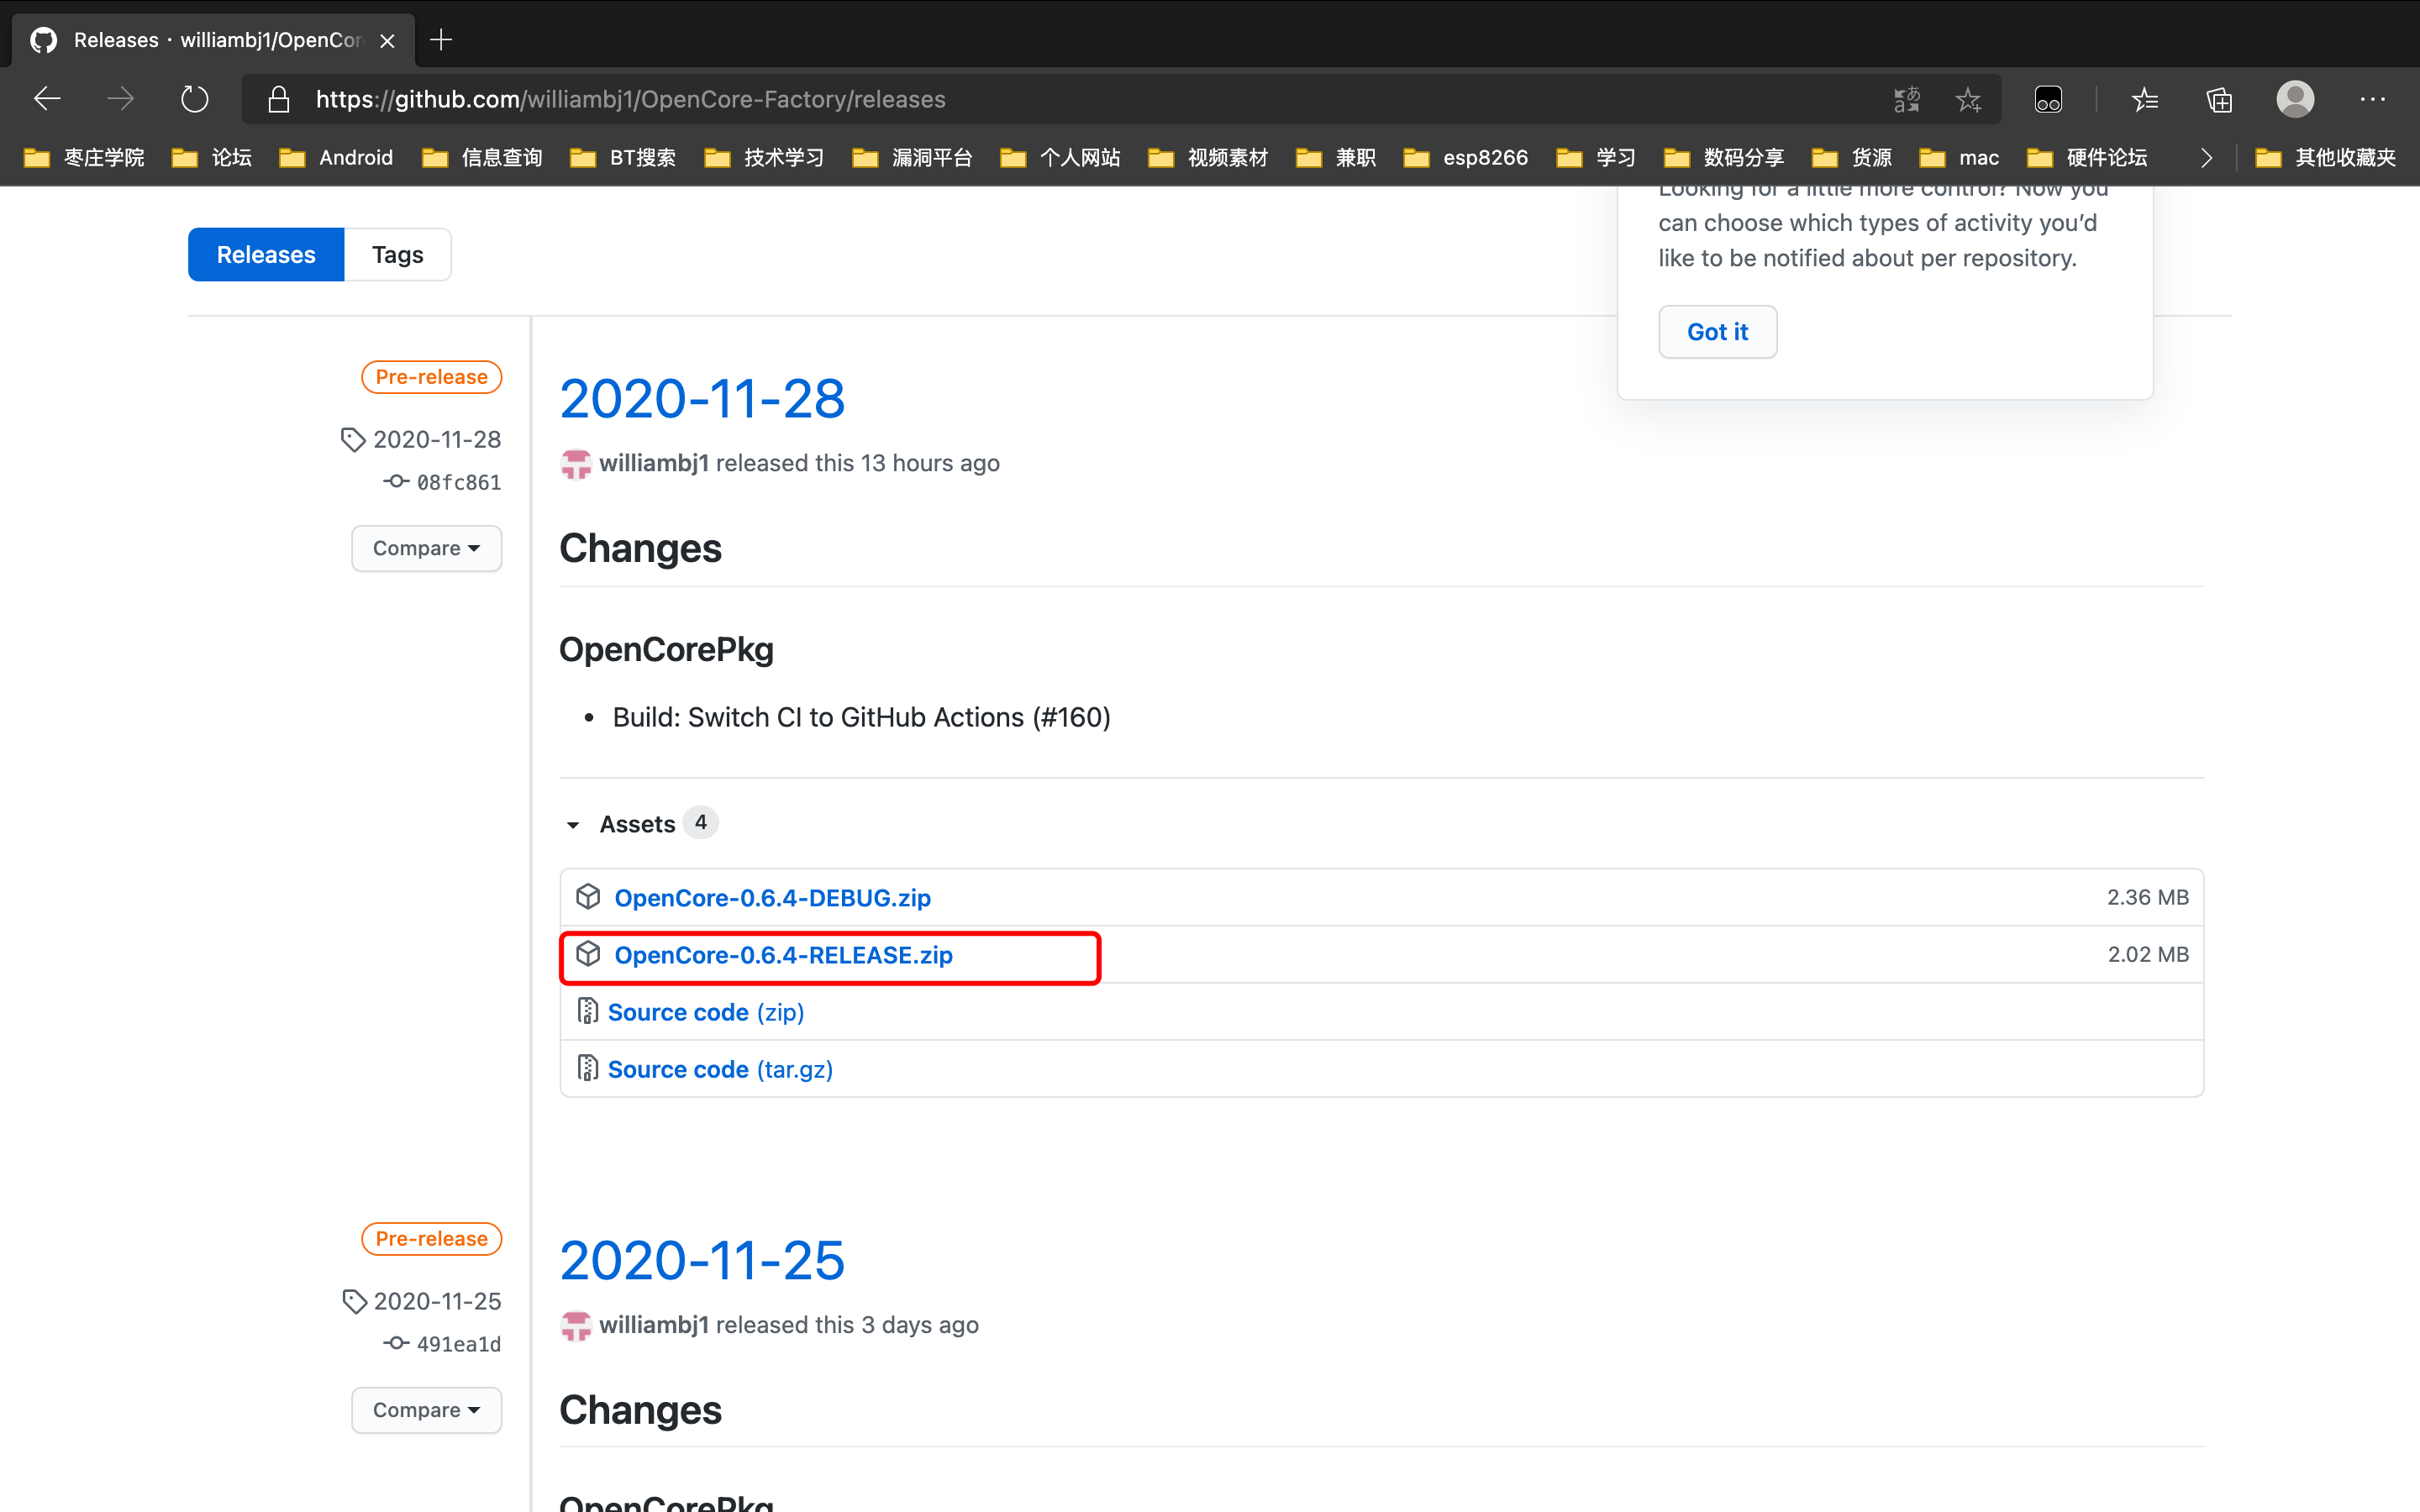The image size is (2420, 1512).
Task: Click the browser back arrow icon
Action: click(x=47, y=99)
